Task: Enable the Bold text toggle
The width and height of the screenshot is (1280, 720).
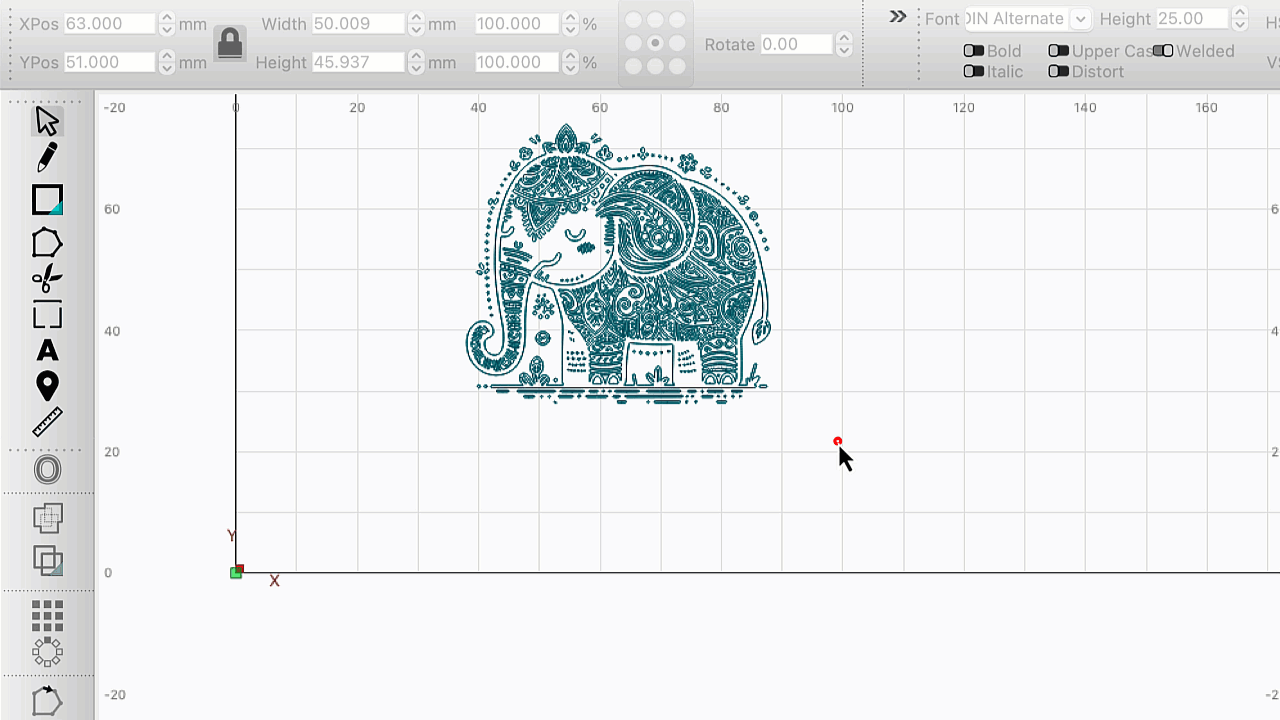Action: [x=973, y=51]
